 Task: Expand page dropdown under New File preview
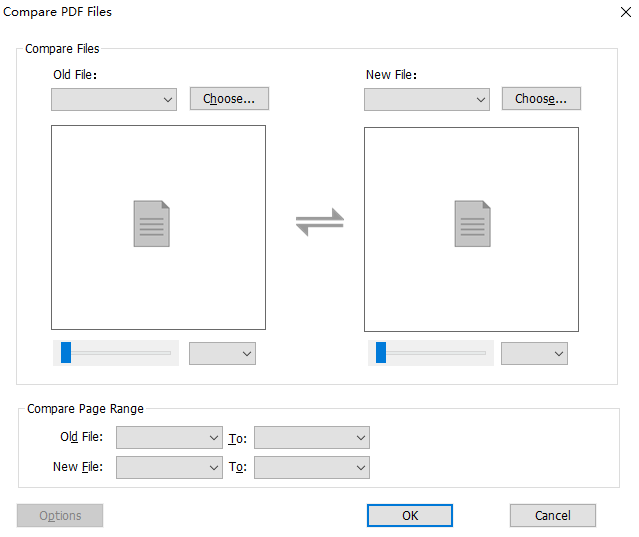[x=534, y=353]
